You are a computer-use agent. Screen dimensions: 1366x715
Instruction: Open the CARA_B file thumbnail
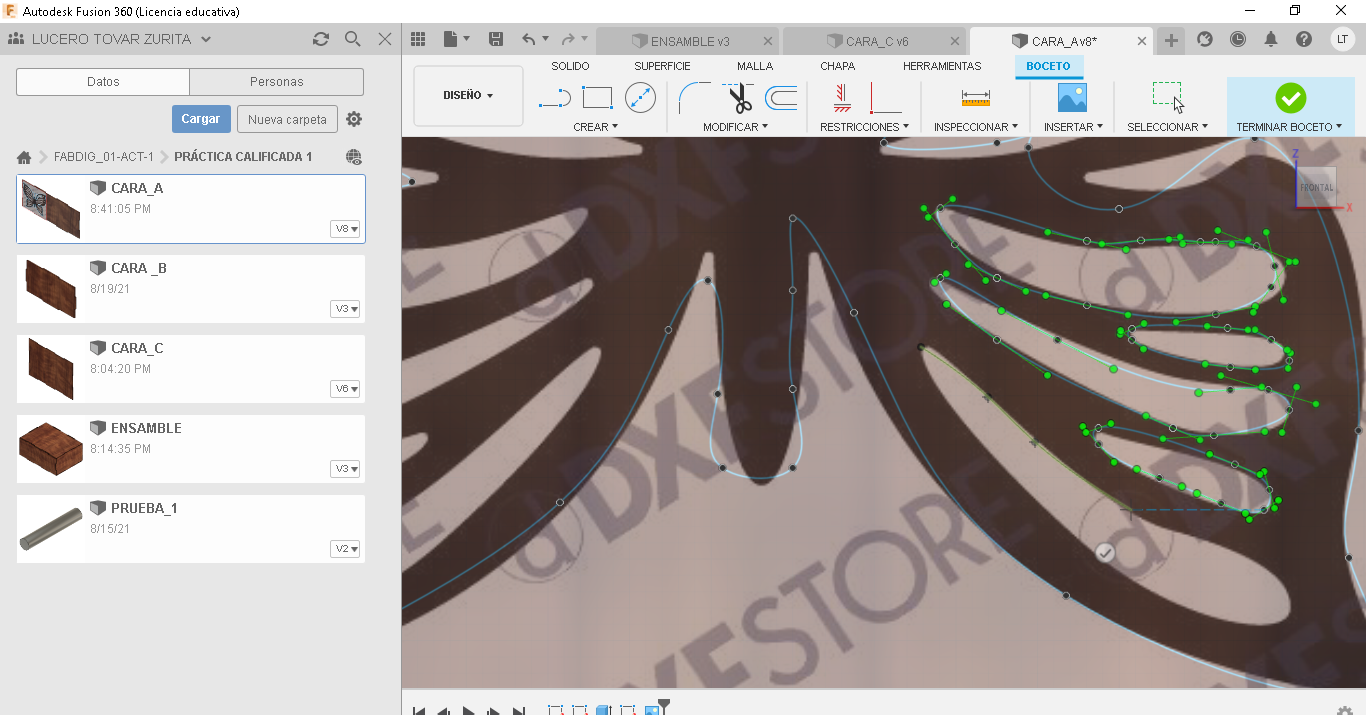pos(50,288)
